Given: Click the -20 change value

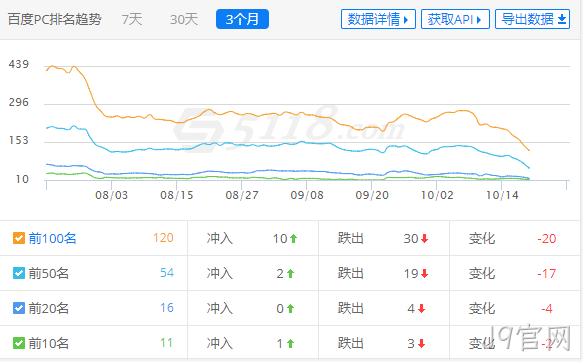Looking at the screenshot, I should pos(547,239).
